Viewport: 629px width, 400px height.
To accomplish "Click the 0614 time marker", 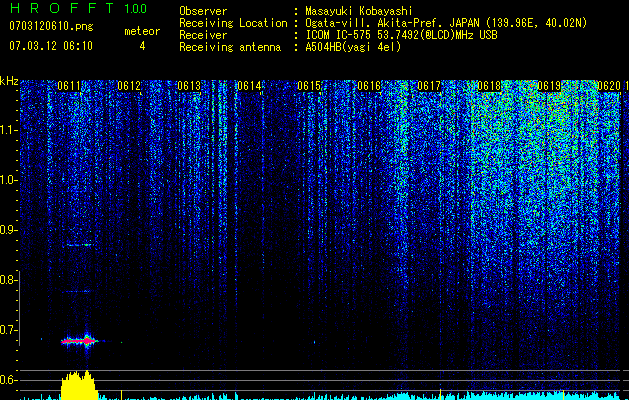I will (x=249, y=86).
